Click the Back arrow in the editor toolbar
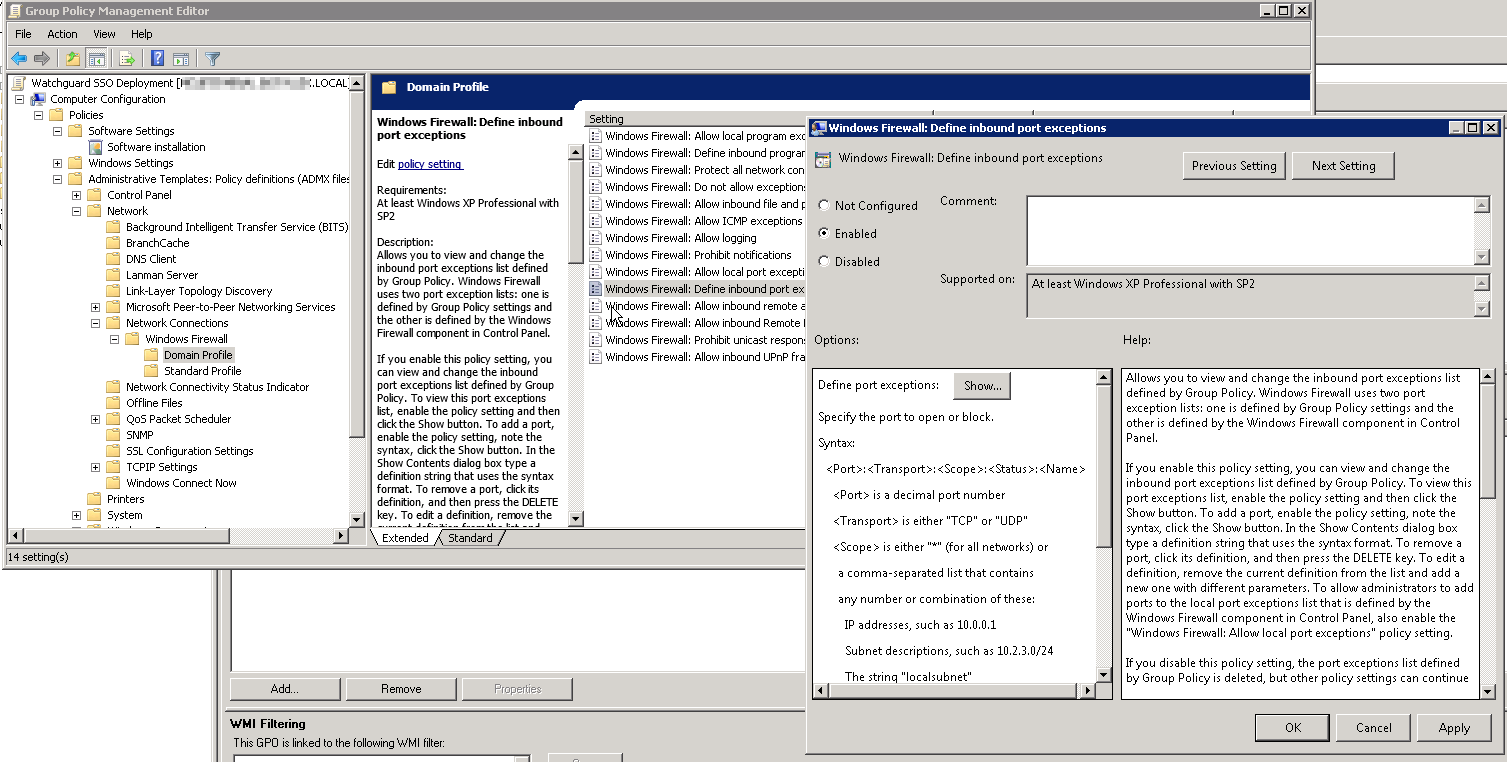Screen dimensions: 1507x762 tap(19, 59)
